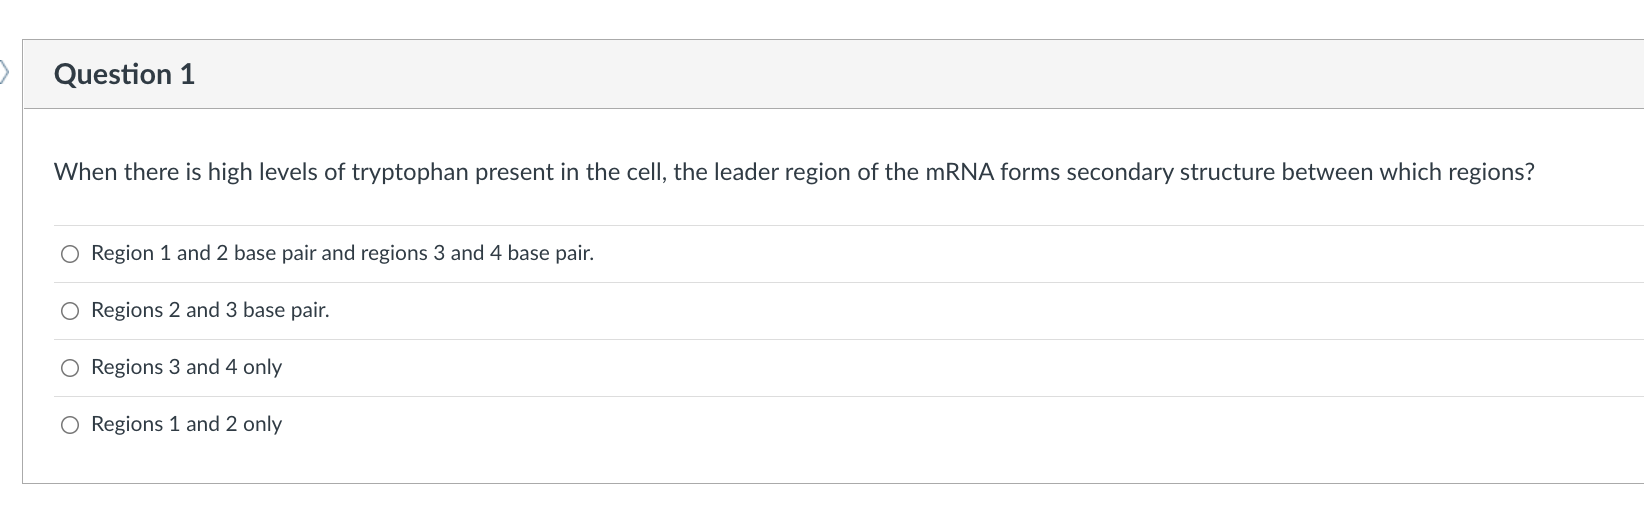Click label text "Regions 2 and 3 base pair."
Image resolution: width=1644 pixels, height=530 pixels.
210,310
